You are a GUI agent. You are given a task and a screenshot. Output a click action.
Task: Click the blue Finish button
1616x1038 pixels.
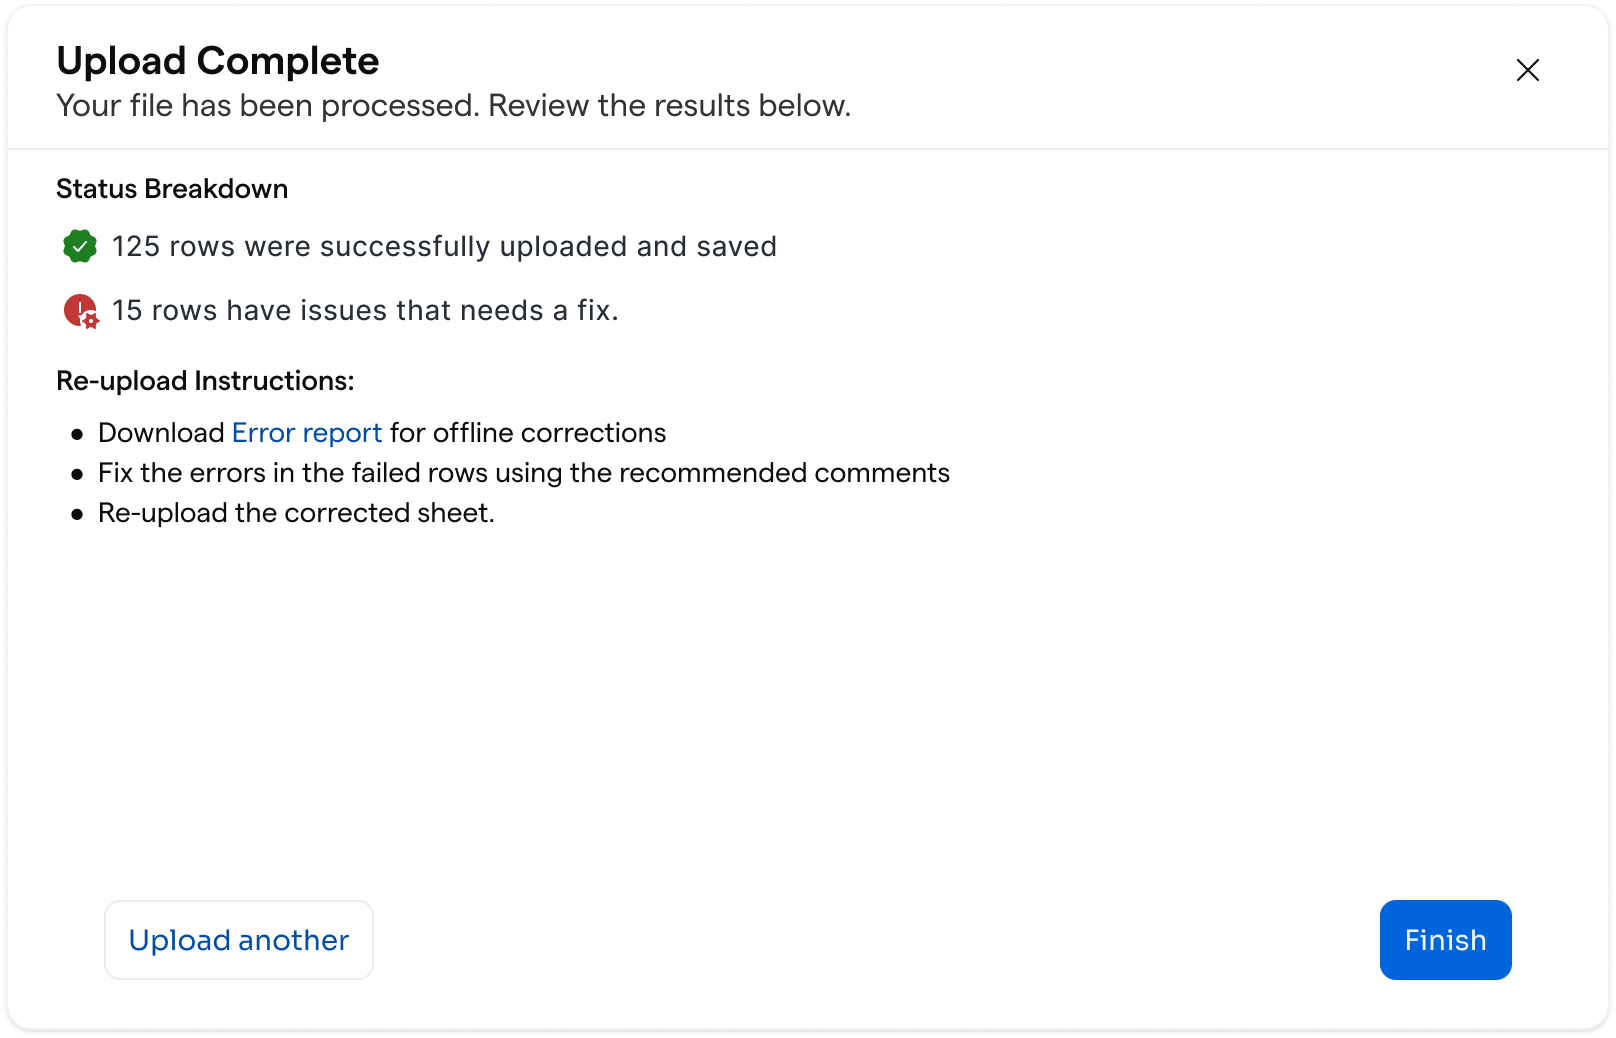[x=1445, y=940]
